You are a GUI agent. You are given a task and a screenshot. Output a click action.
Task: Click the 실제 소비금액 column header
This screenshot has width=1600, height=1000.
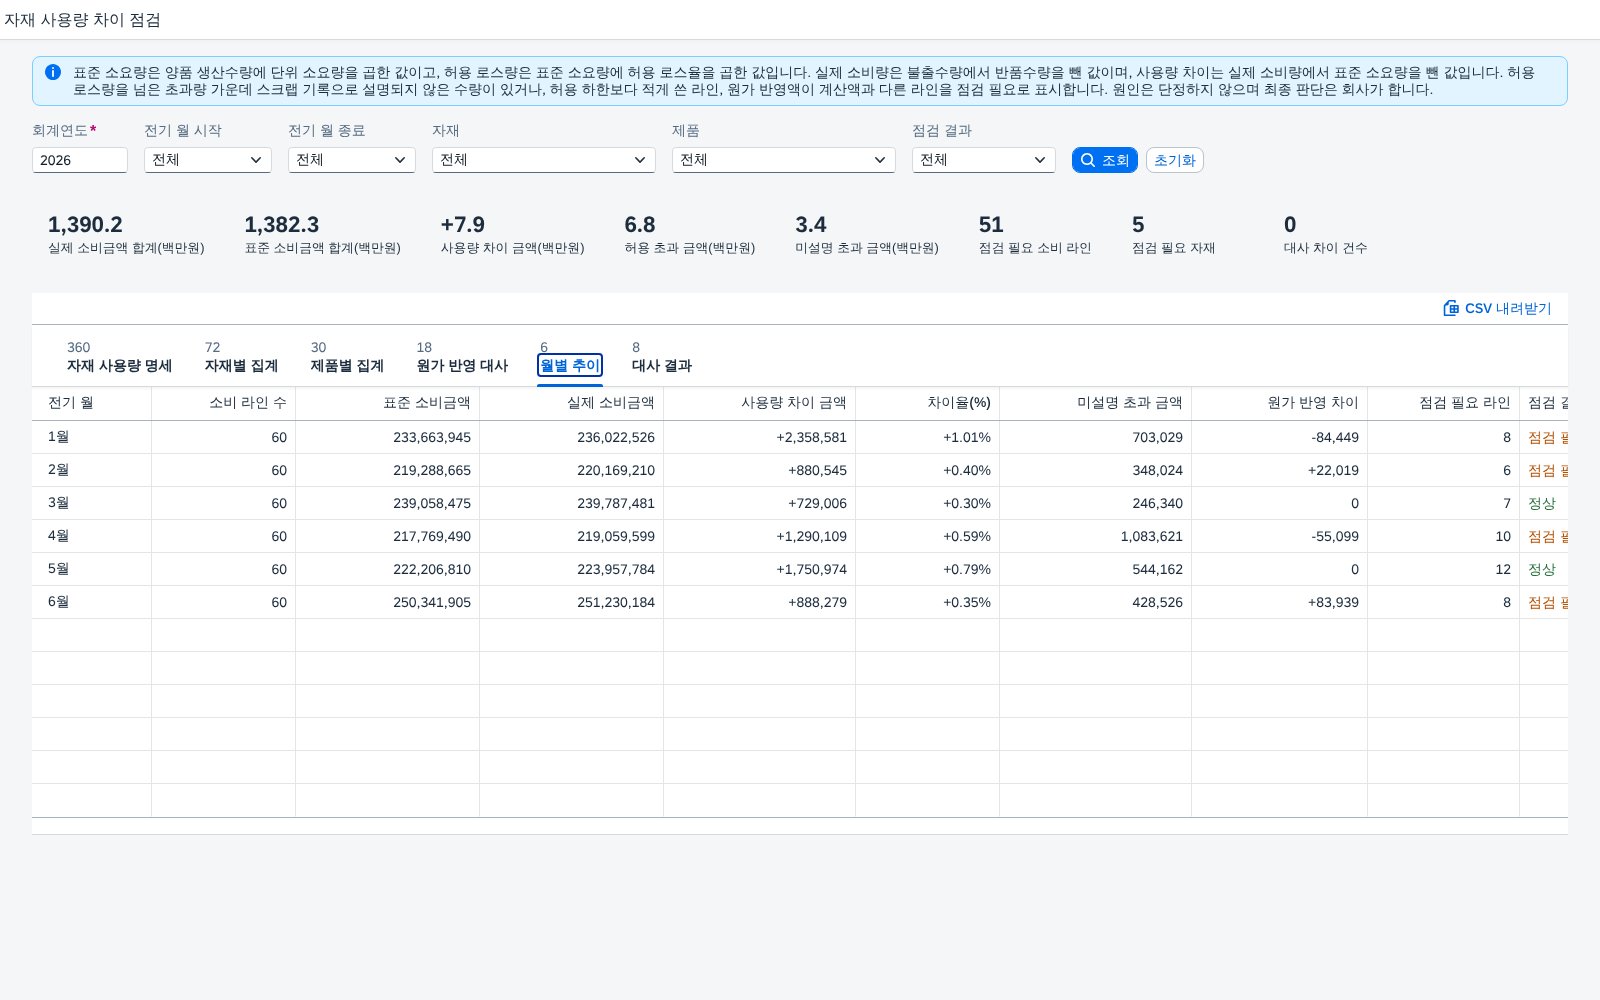click(x=571, y=403)
